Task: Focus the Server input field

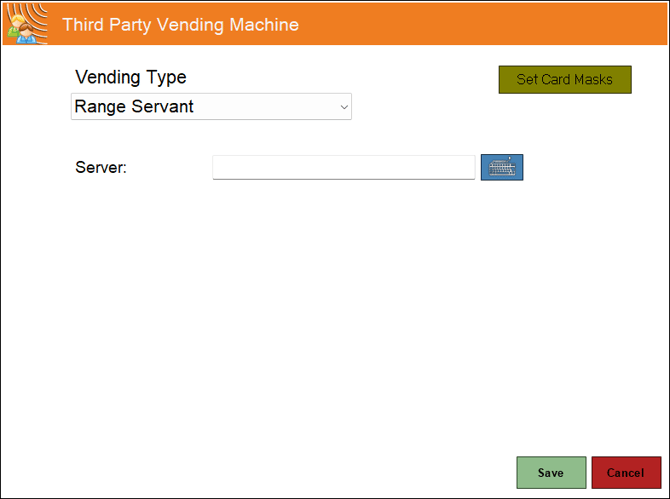Action: click(344, 167)
